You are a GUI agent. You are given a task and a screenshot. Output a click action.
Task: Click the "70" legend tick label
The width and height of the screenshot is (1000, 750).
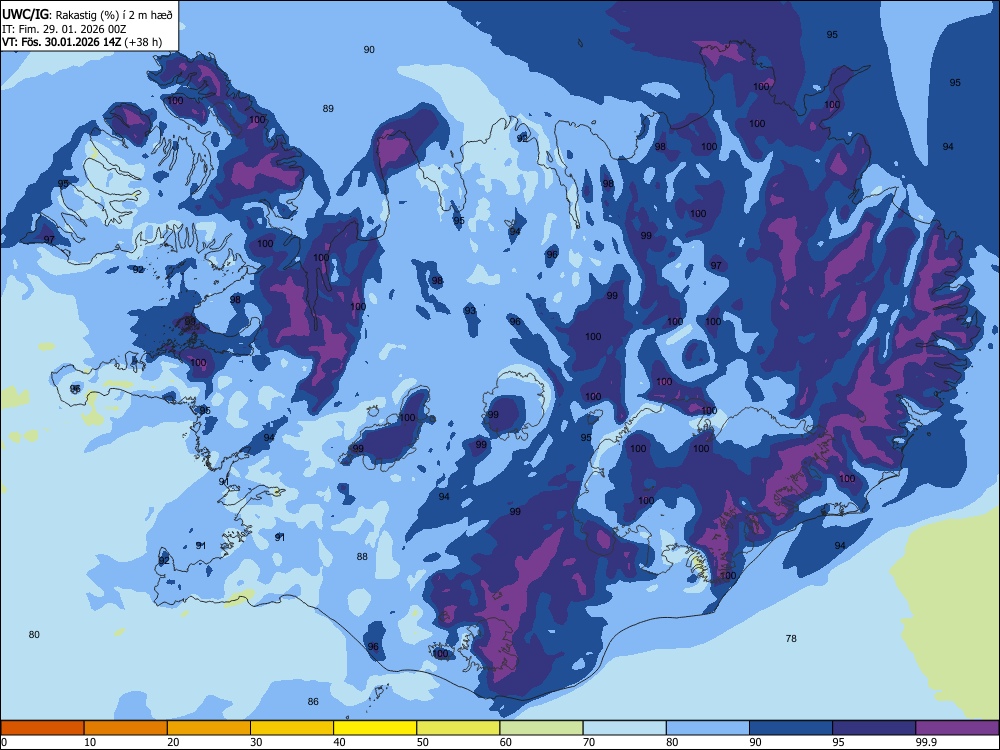click(x=589, y=742)
